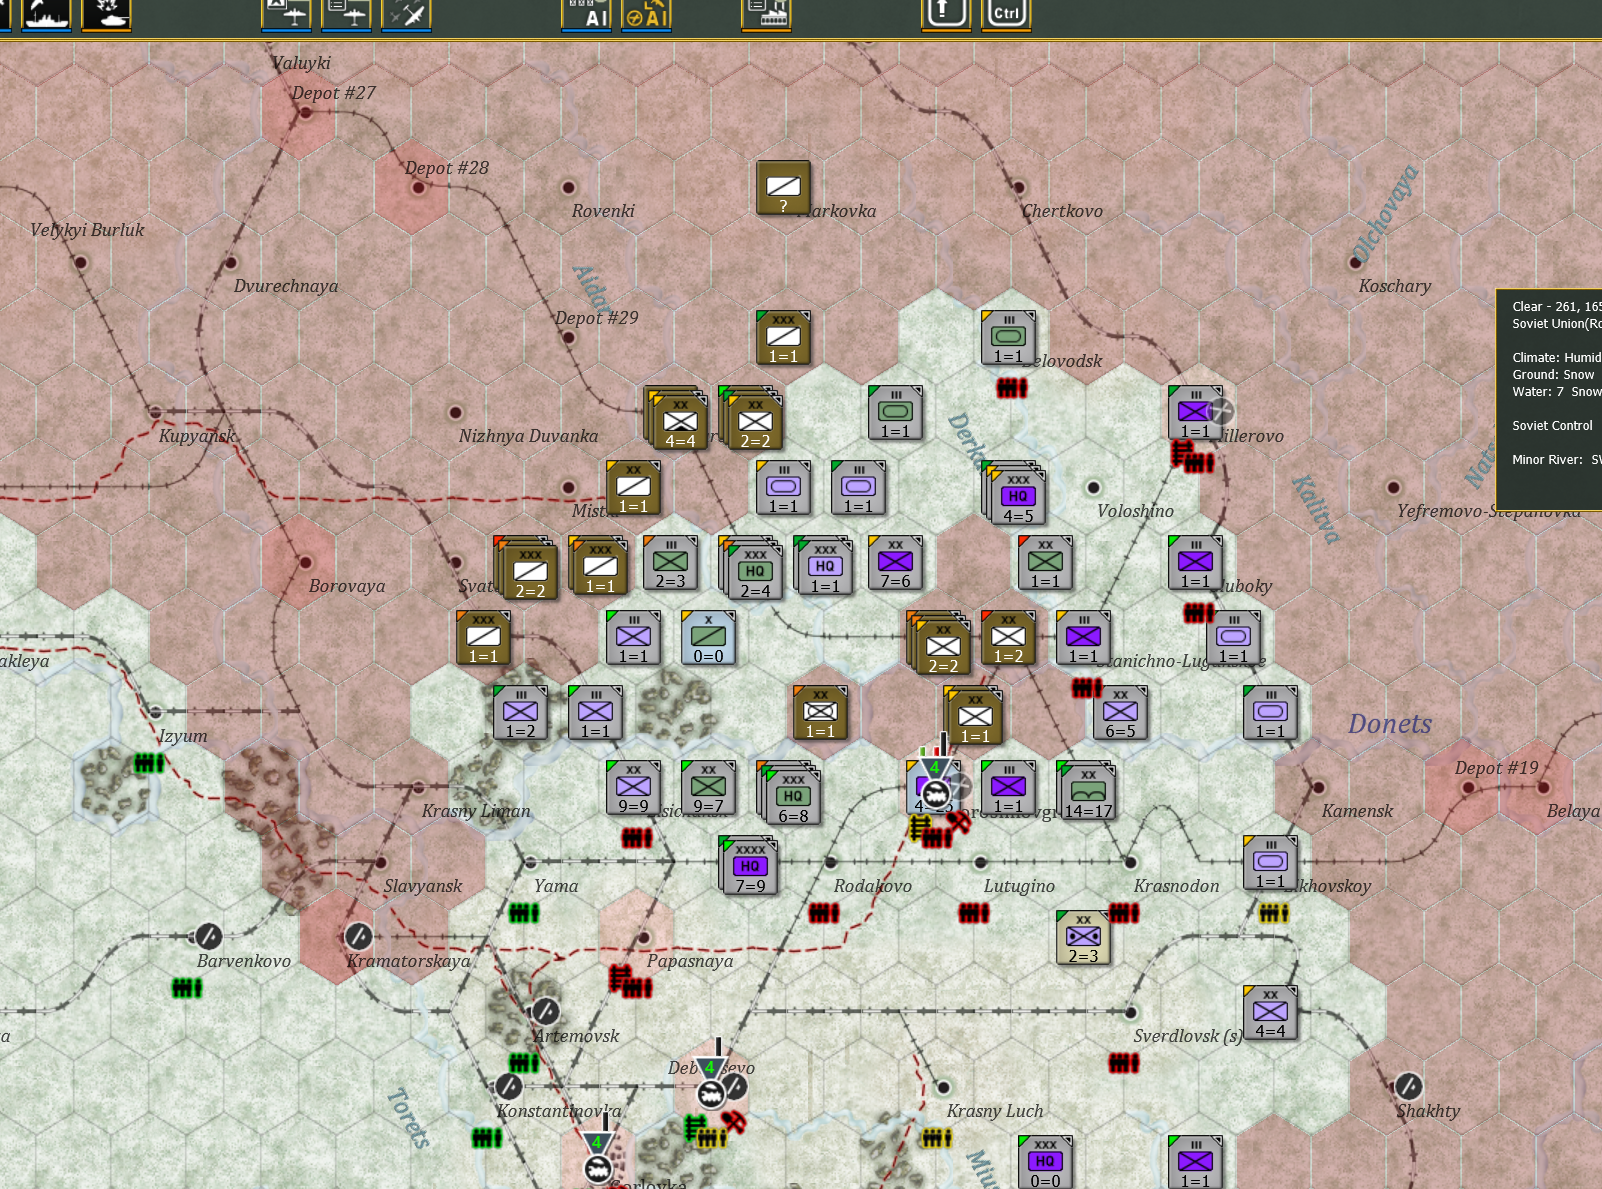Screen dimensions: 1602x1189
Task: Select the beige XX unit labeled 2=3
Action: pyautogui.click(x=1083, y=937)
